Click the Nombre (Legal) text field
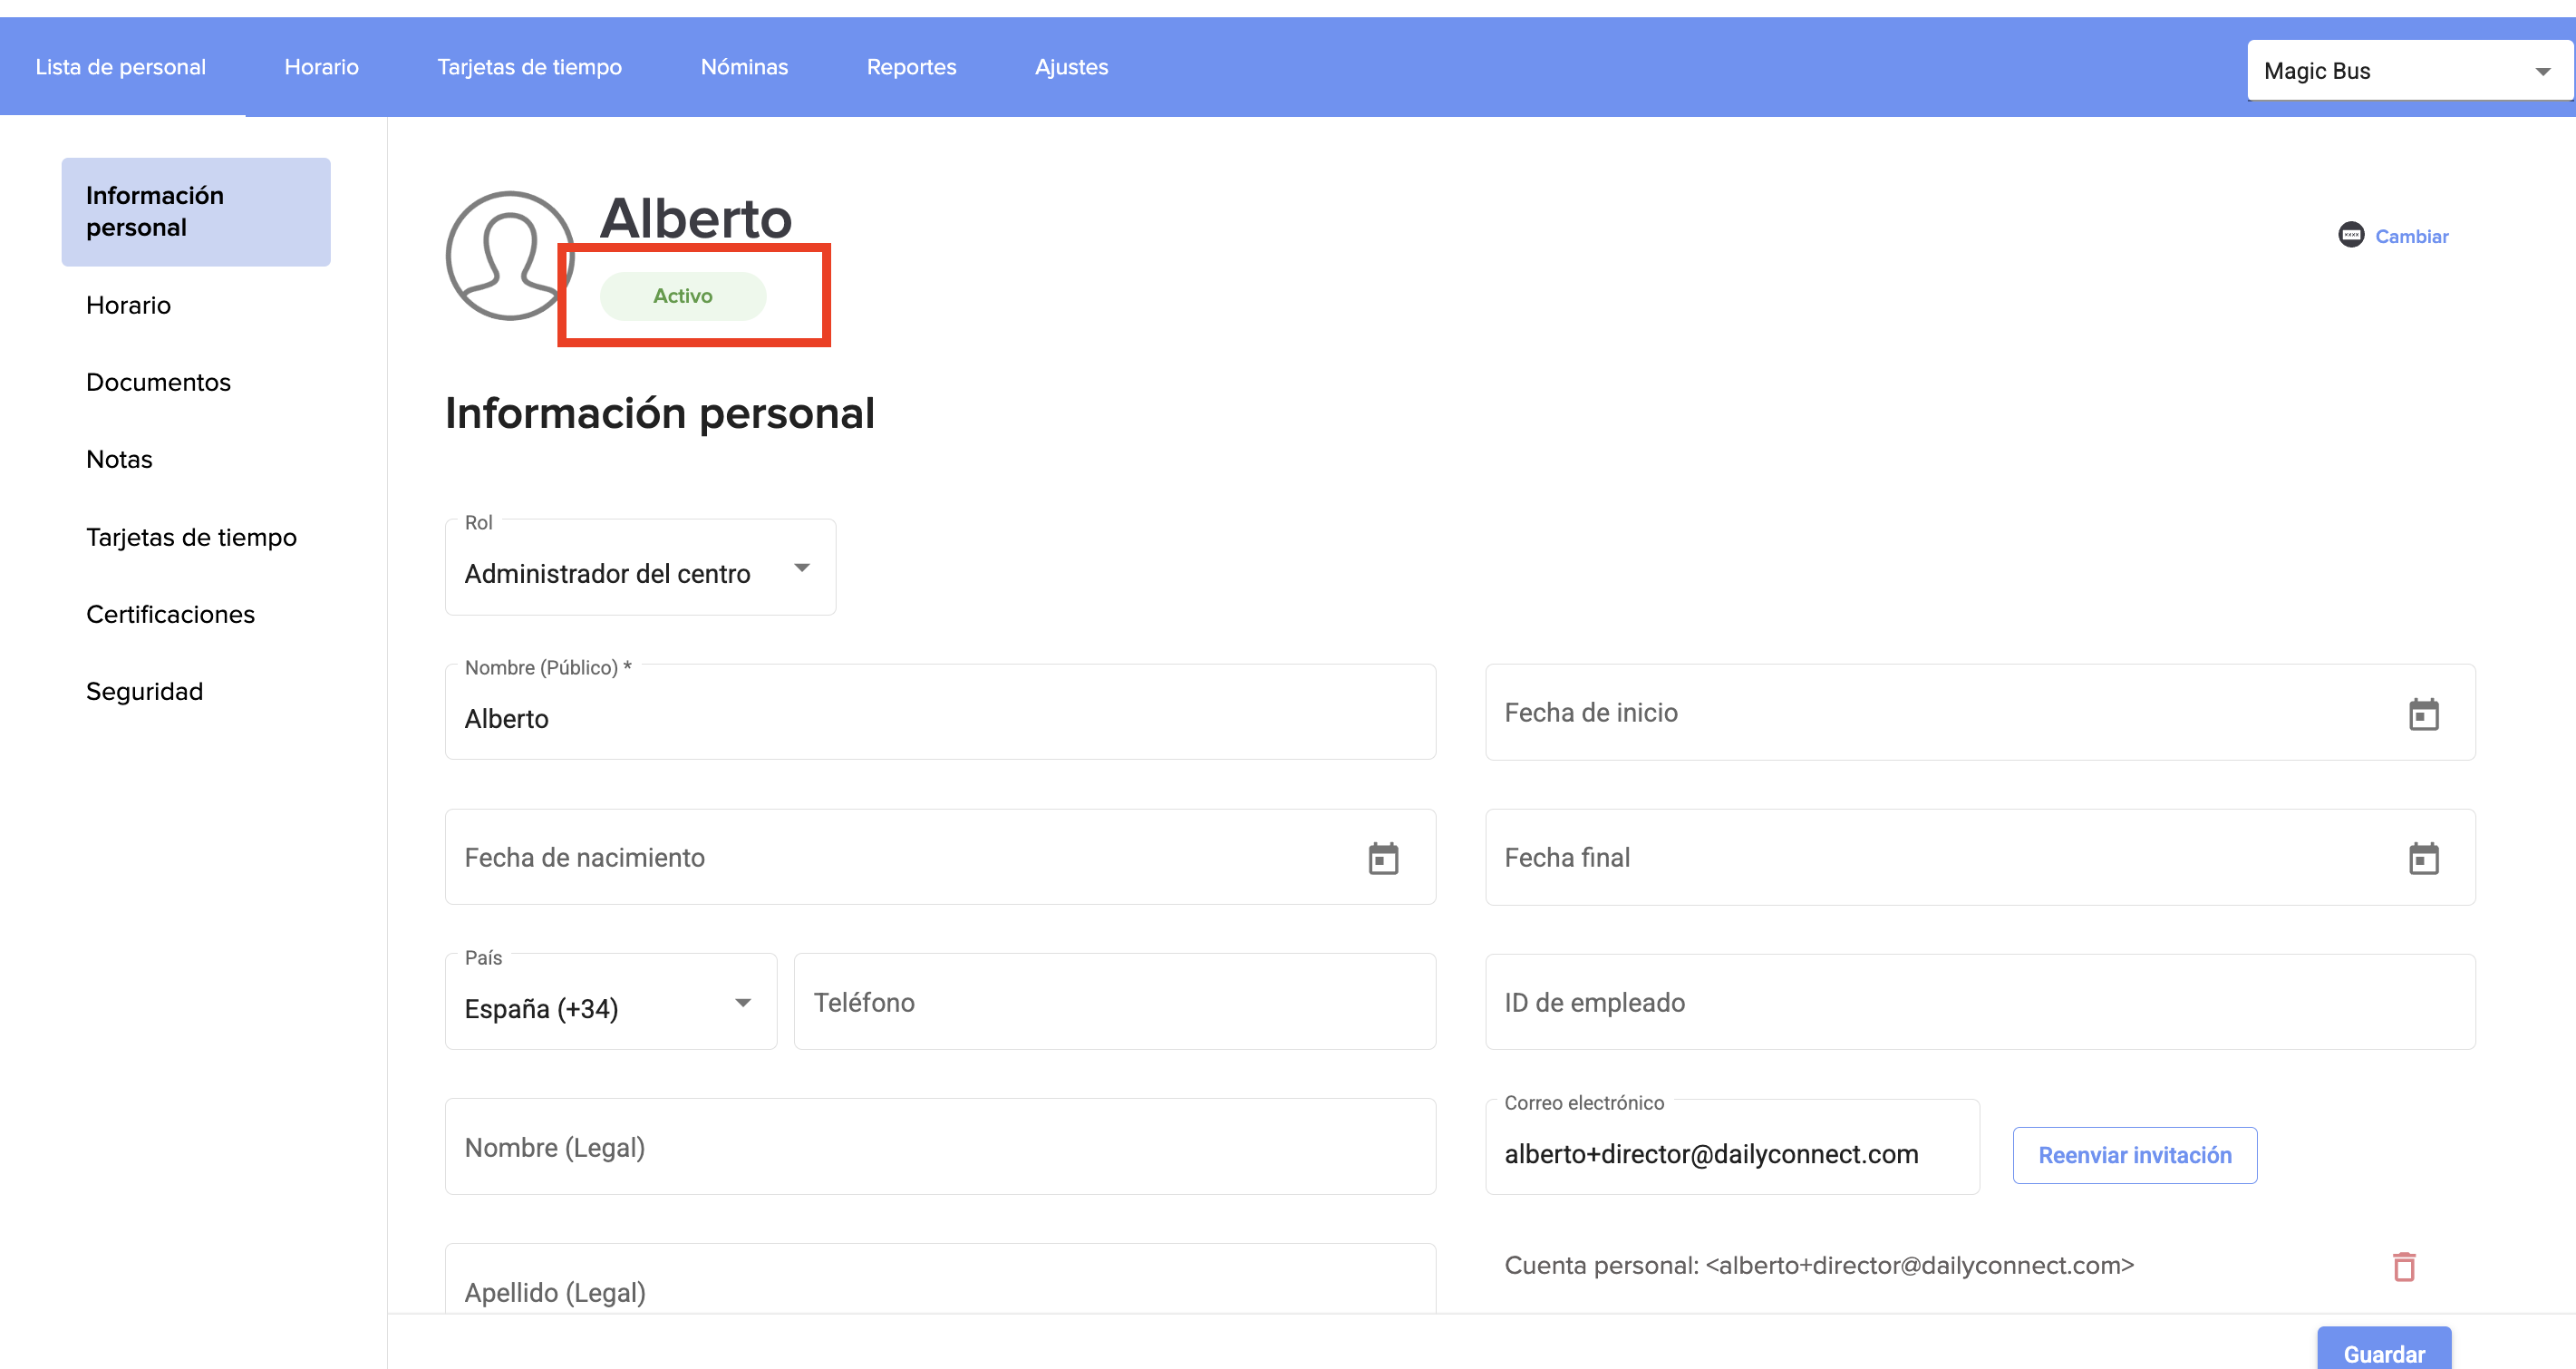Viewport: 2576px width, 1369px height. pos(939,1147)
